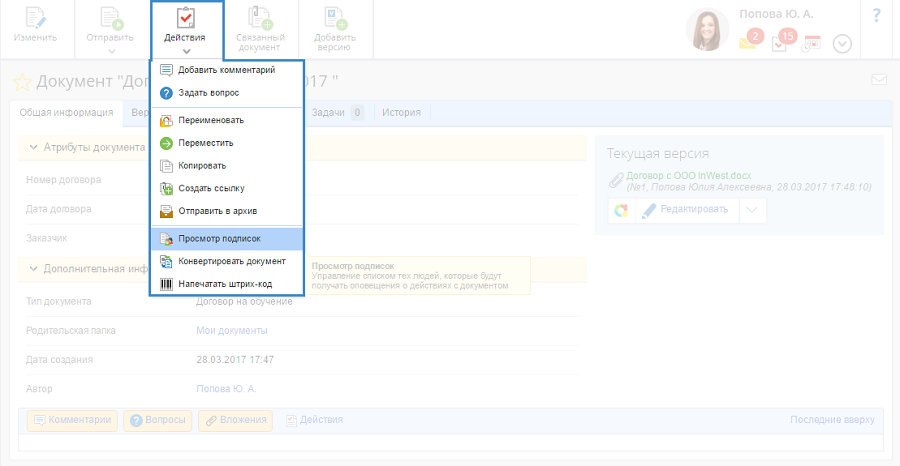Click the Редактировать button
This screenshot has height=466, width=900.
pos(687,210)
